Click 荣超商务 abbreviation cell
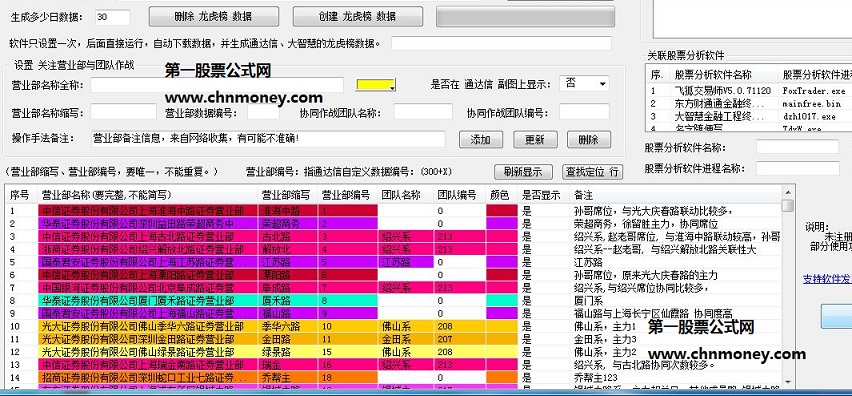This screenshot has width=852, height=396. 288,223
